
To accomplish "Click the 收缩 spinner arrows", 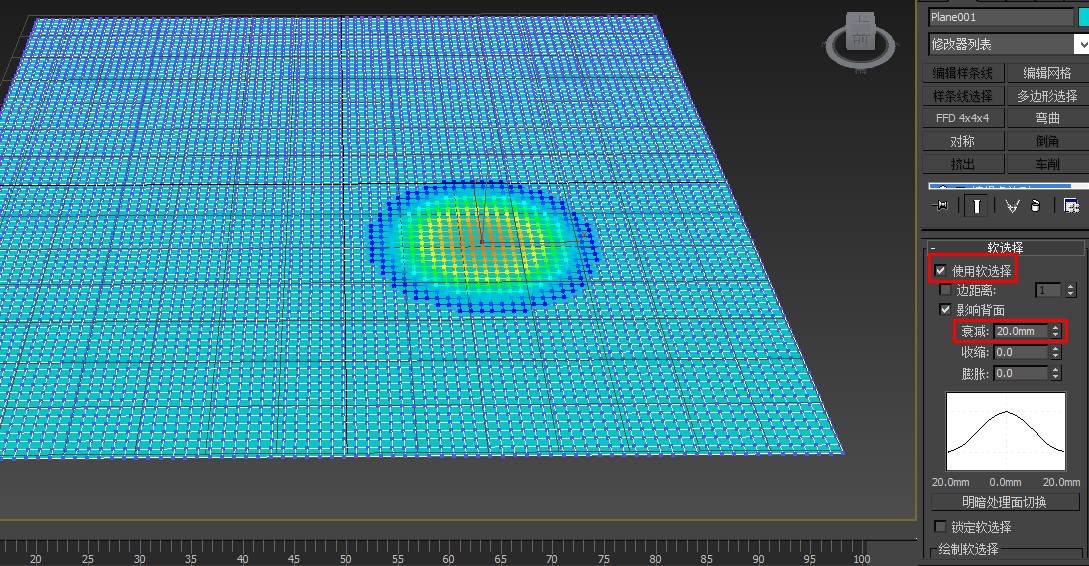I will 1056,352.
